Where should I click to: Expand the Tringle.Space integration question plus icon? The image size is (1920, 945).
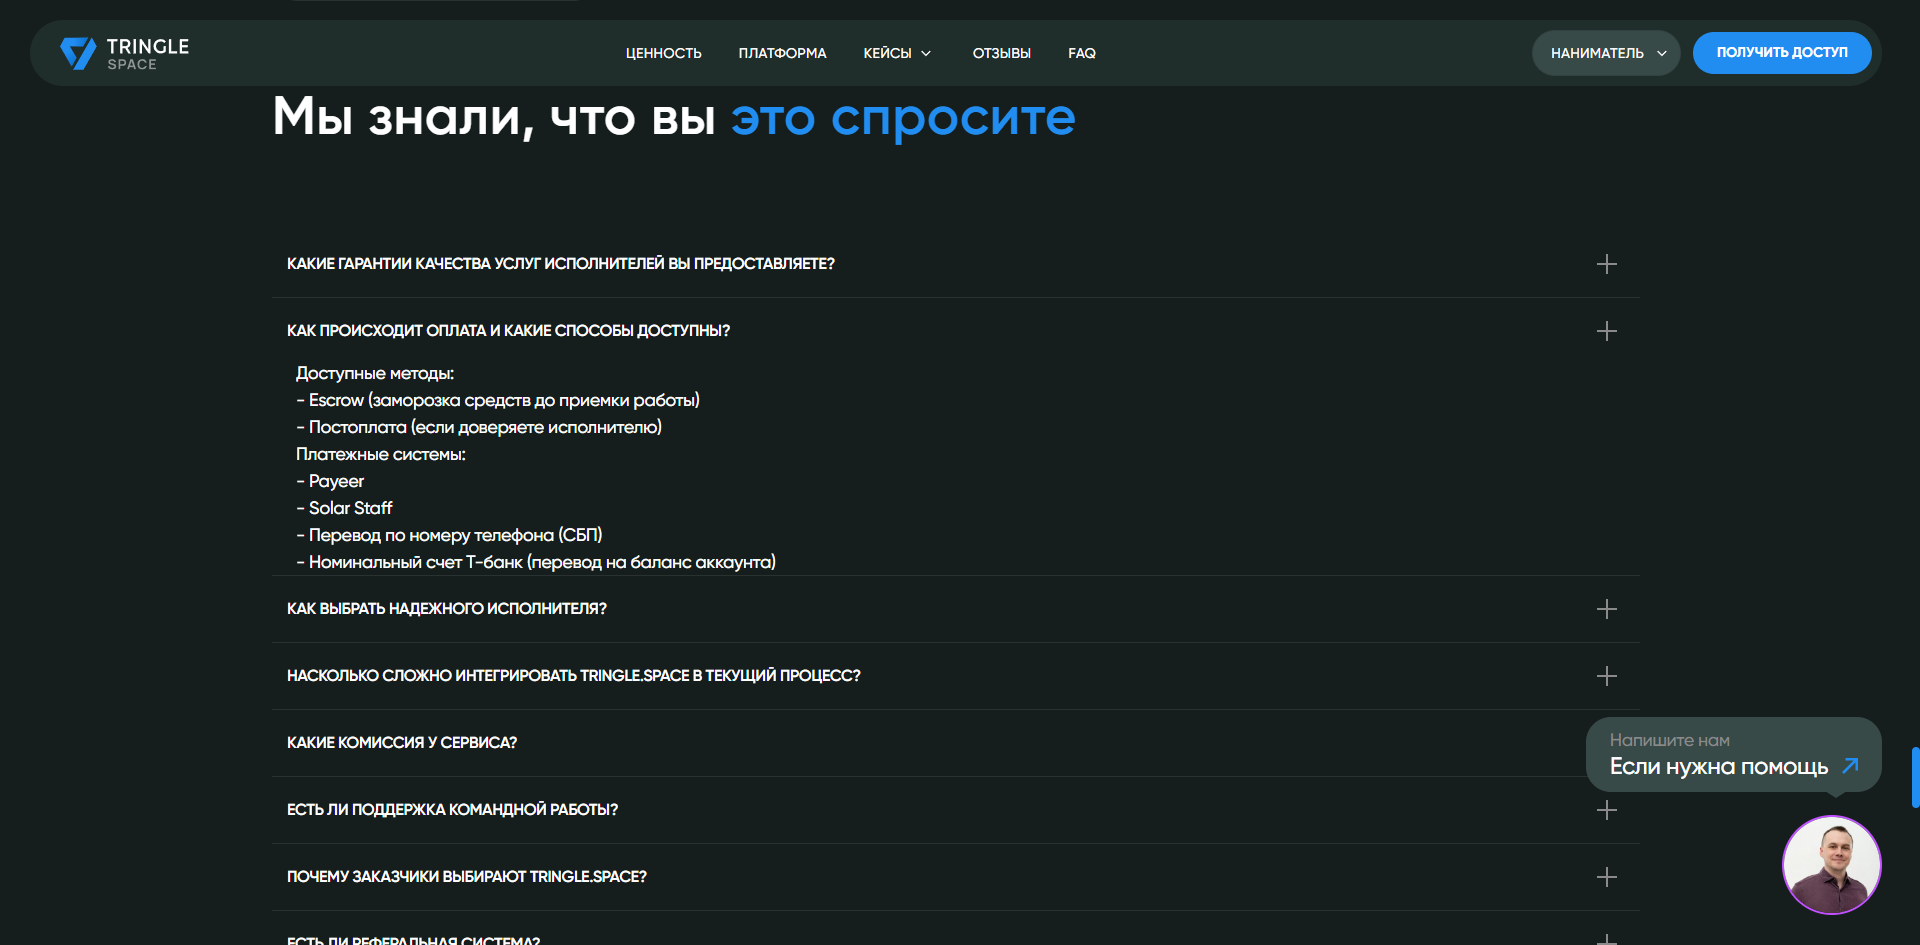click(1606, 676)
